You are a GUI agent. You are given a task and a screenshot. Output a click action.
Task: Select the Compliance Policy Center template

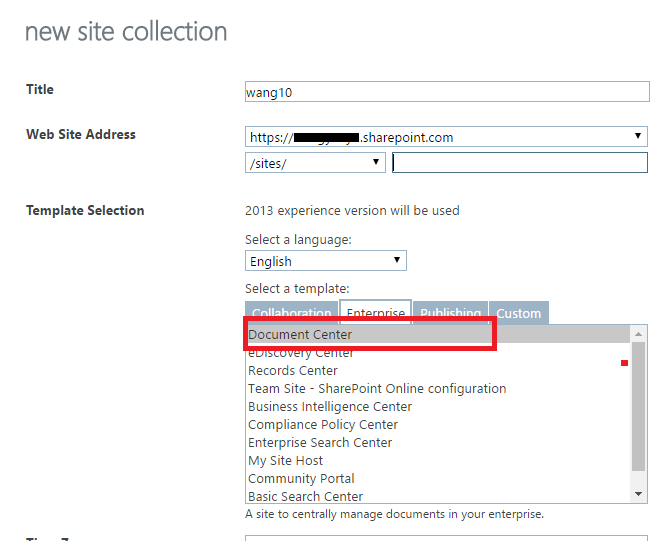[x=438, y=425]
